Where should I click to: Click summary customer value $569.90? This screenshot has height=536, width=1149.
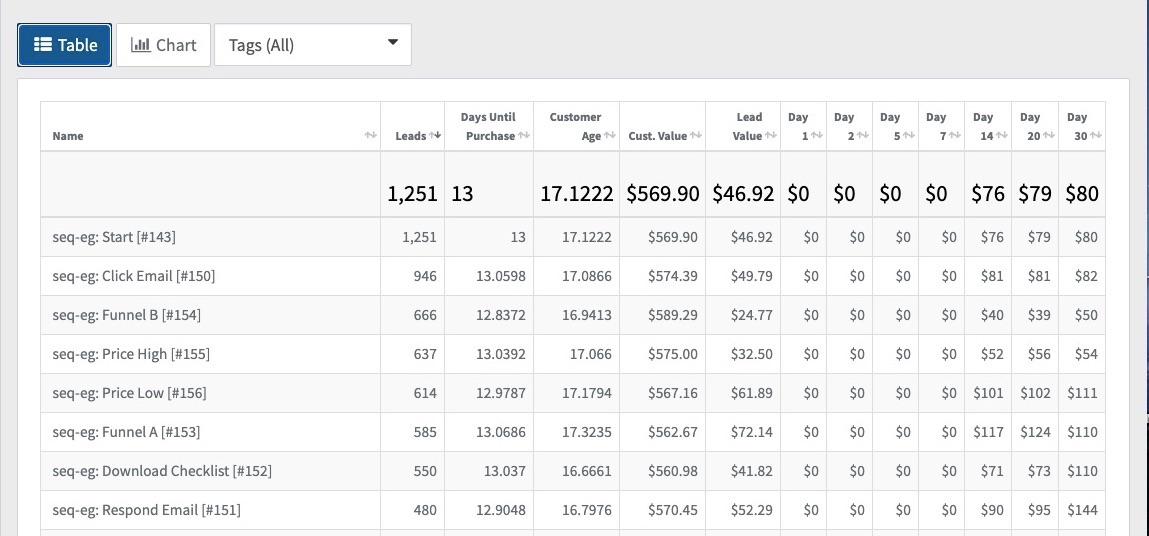pyautogui.click(x=662, y=194)
